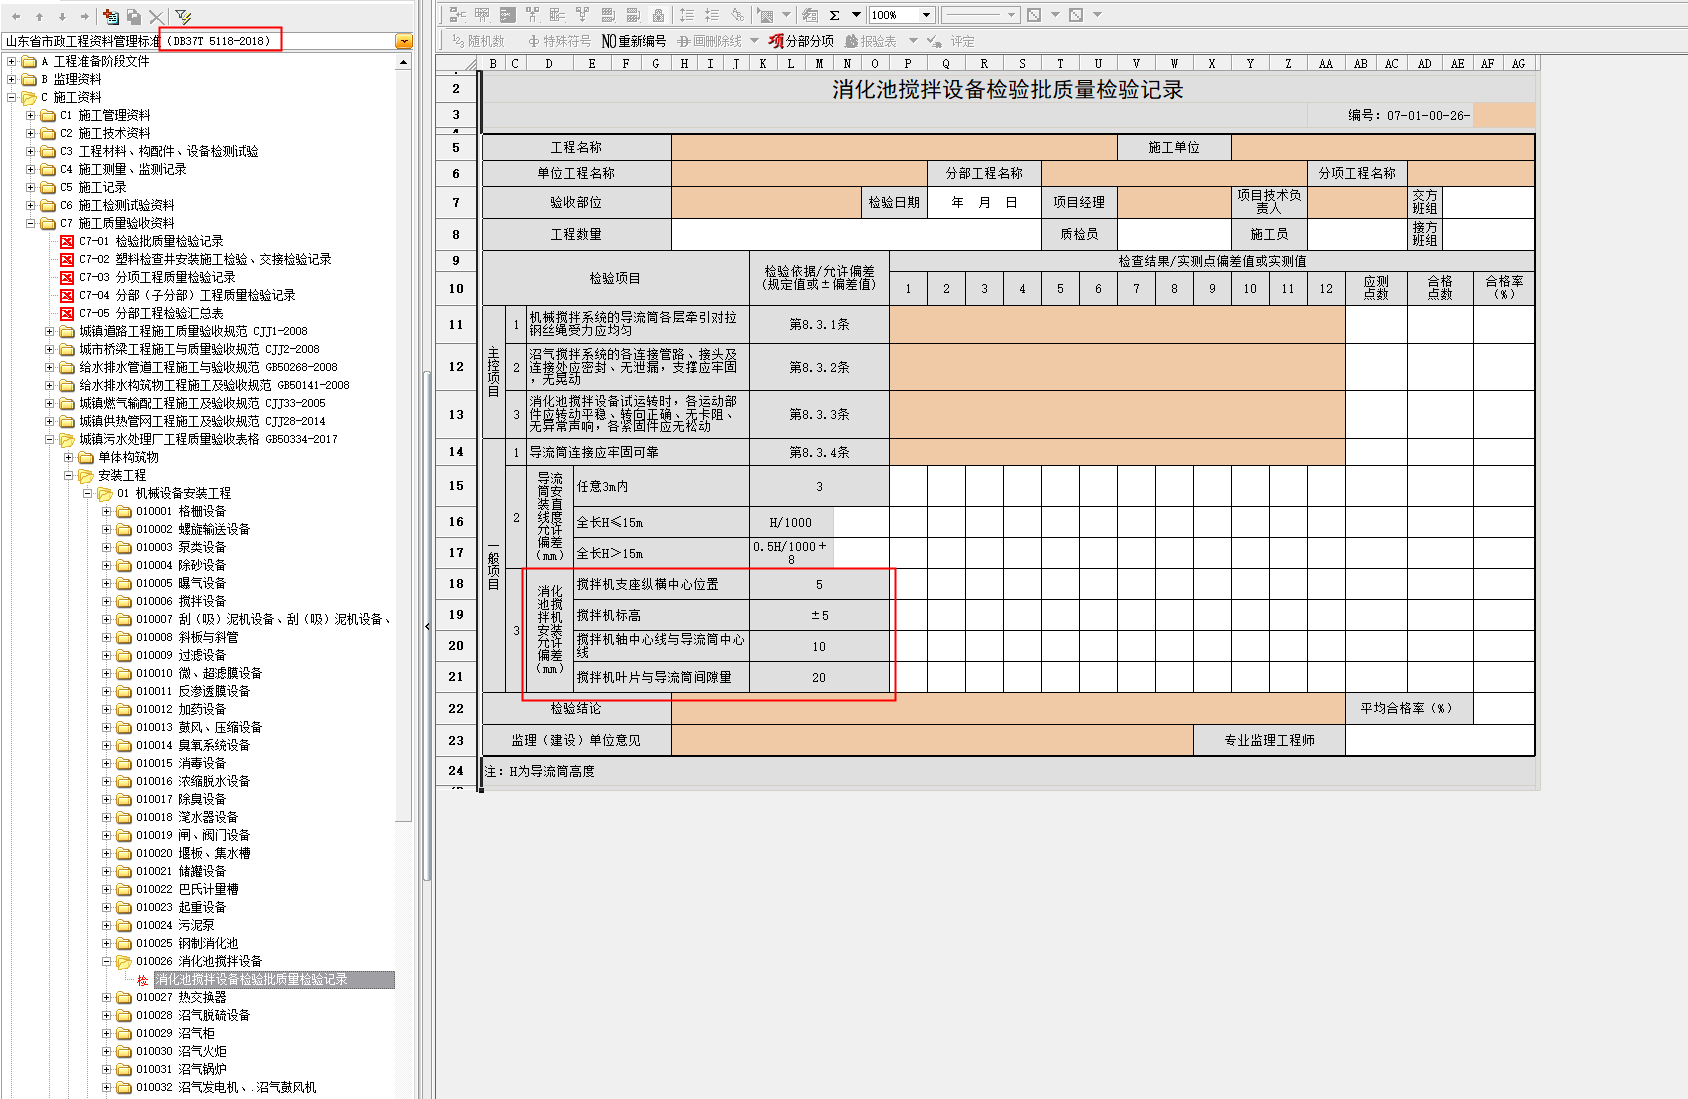Click the 施工单位 input cell

[x=1383, y=148]
